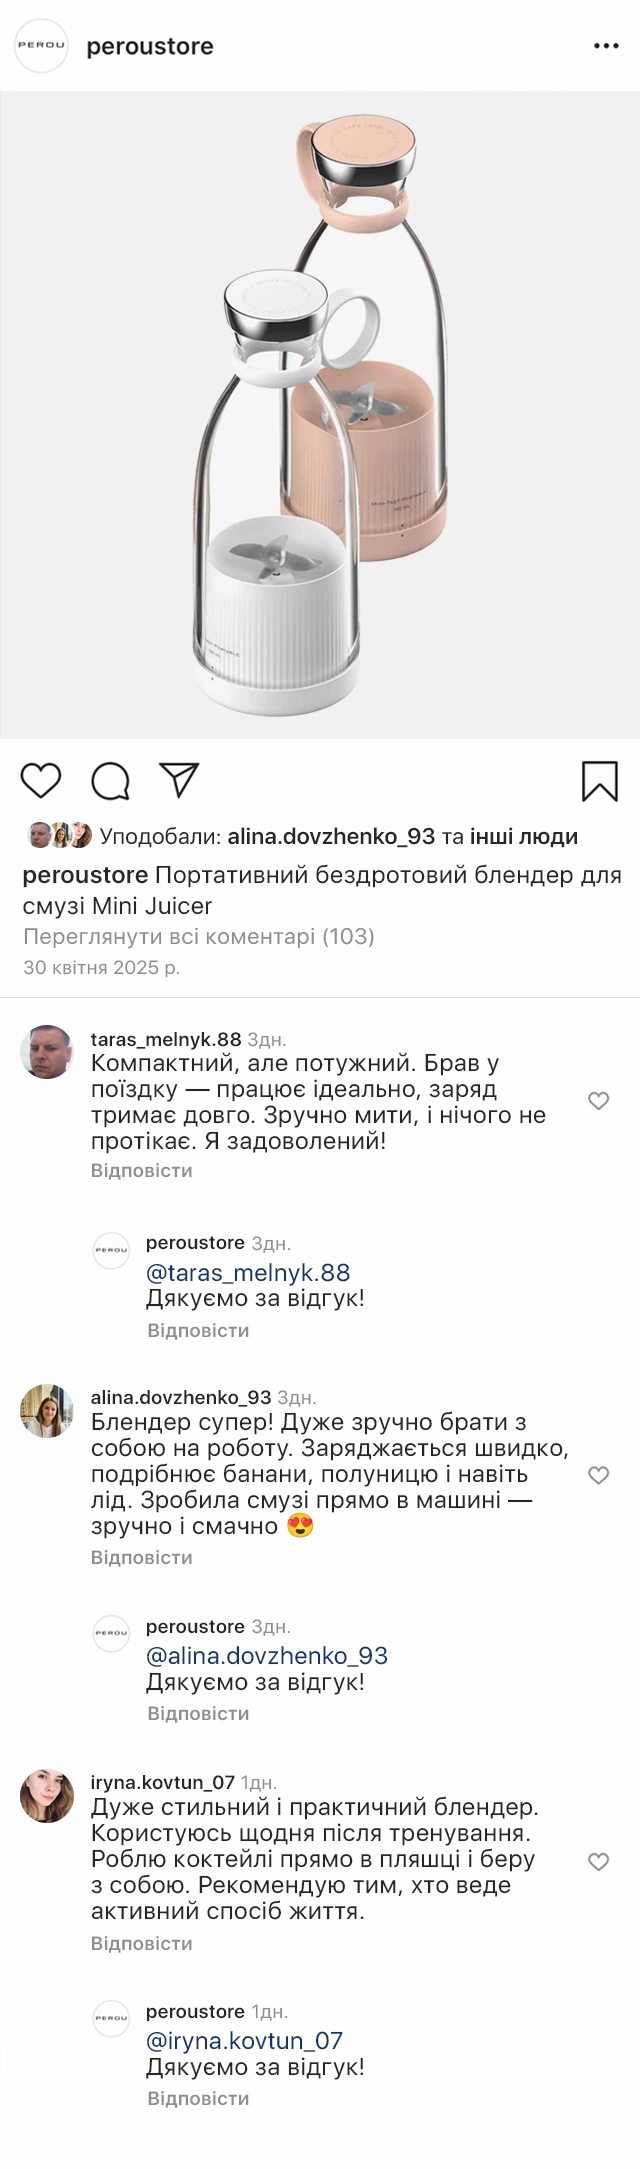Like iryna.kovtun_07's comment
This screenshot has height=2169, width=640.
point(598,1861)
